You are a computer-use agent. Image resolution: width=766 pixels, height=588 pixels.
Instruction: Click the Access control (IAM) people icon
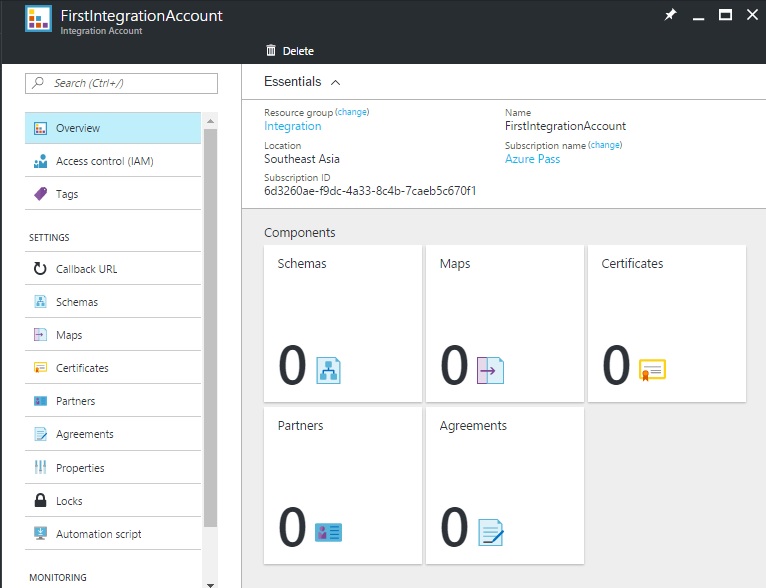coord(40,161)
